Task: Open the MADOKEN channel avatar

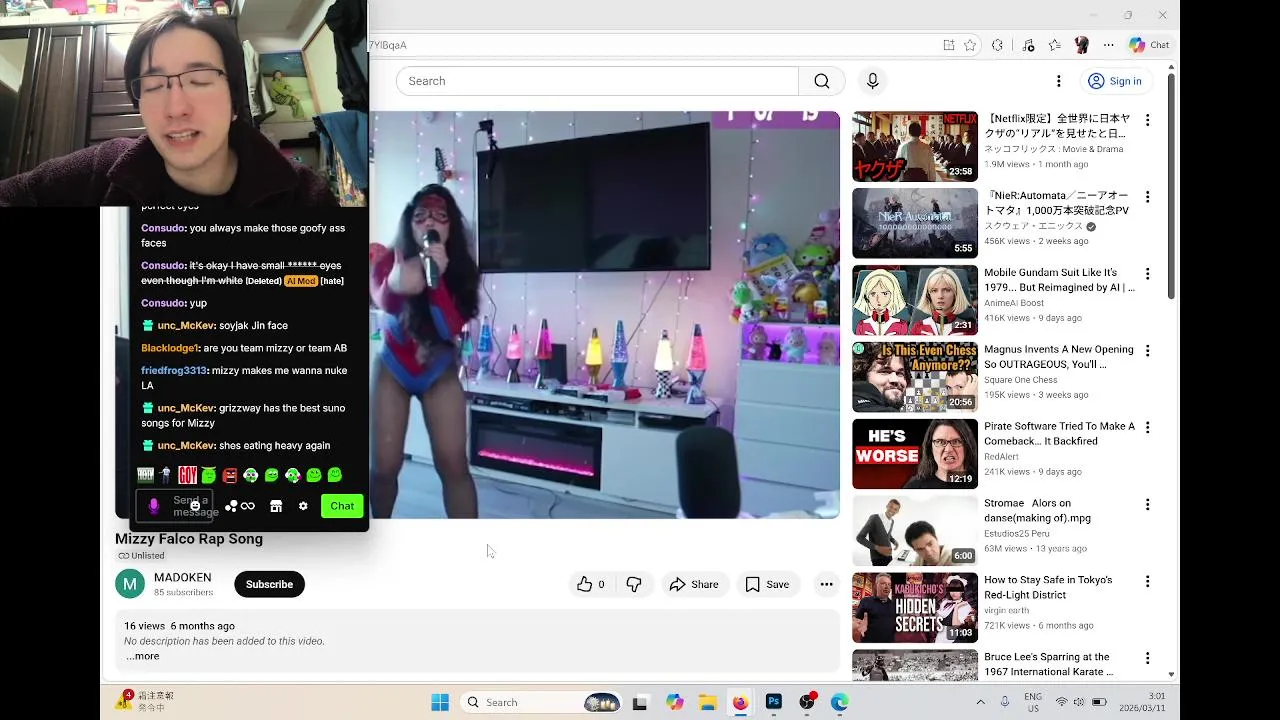Action: (x=130, y=584)
